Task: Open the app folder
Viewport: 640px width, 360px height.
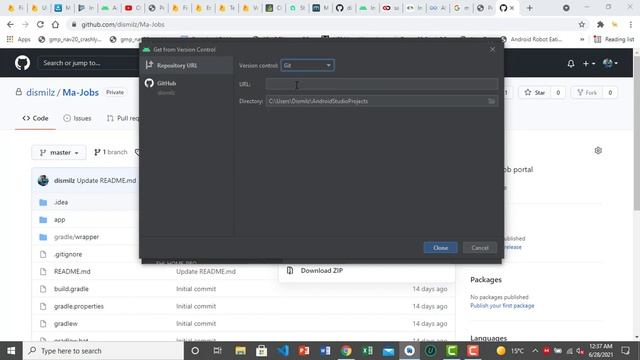Action: point(60,220)
